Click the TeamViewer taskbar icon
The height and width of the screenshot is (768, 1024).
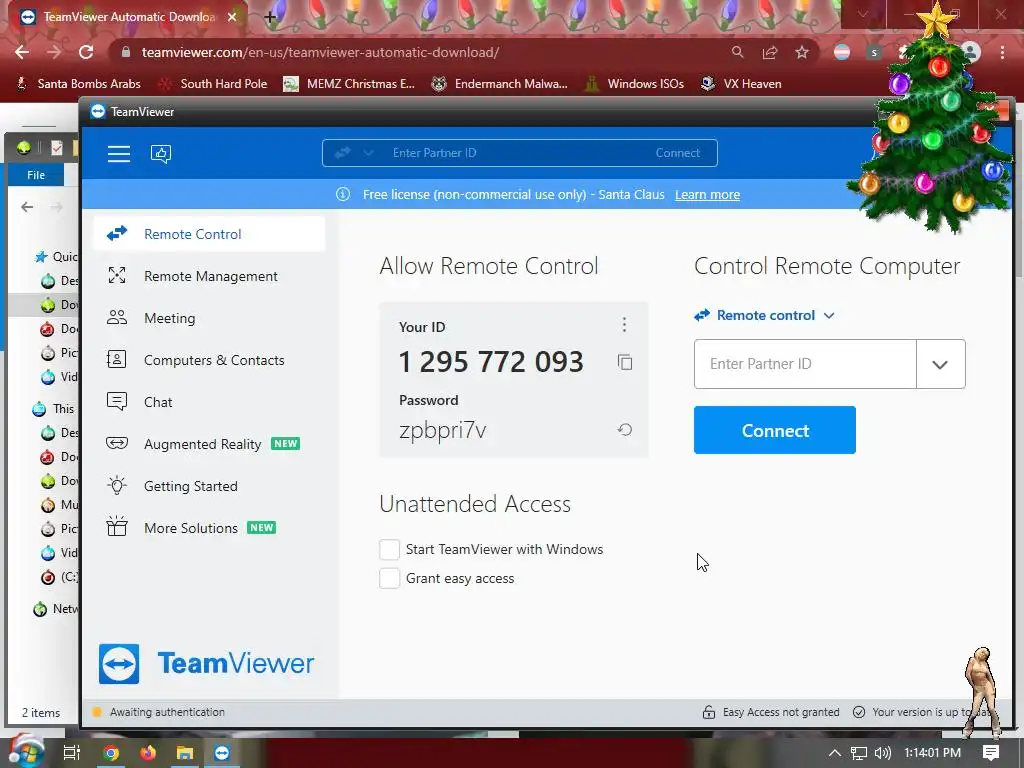[222, 753]
